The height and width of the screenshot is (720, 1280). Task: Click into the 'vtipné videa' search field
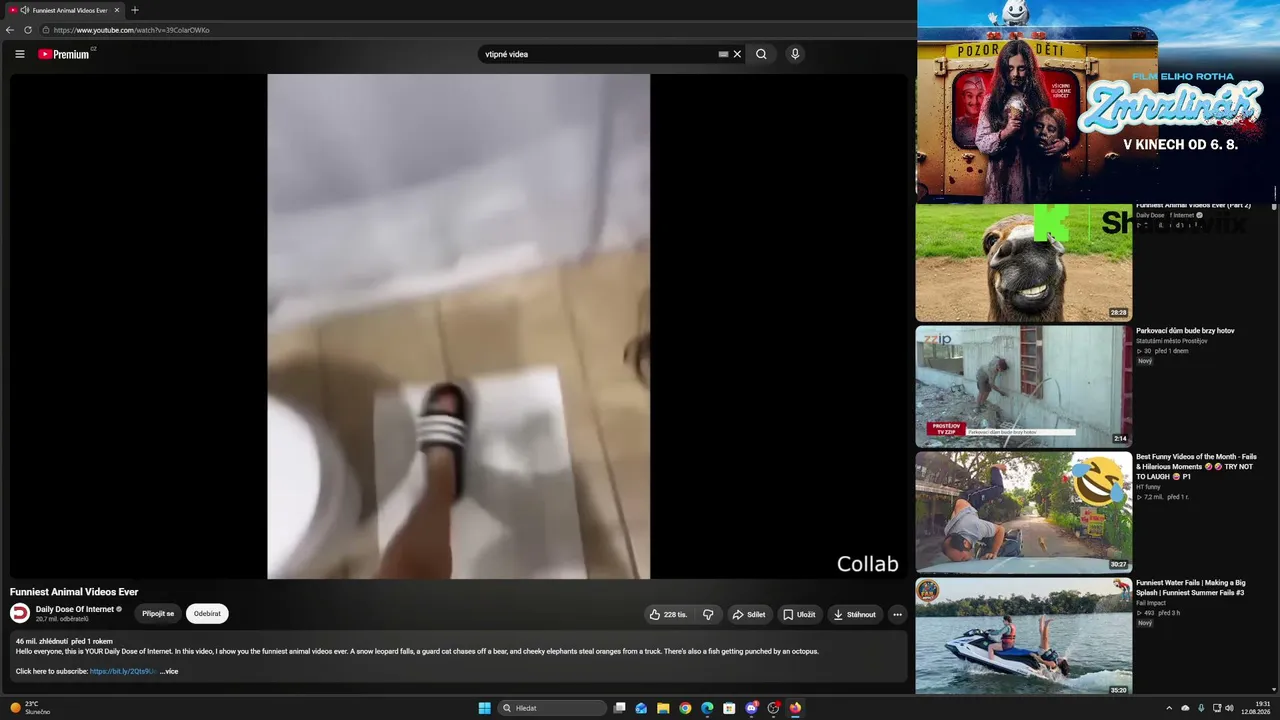598,54
